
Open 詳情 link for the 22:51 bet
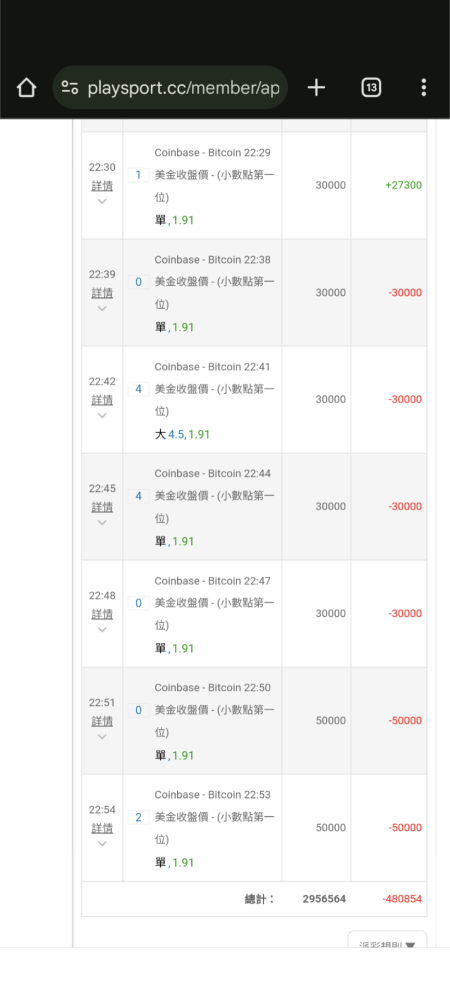pyautogui.click(x=102, y=721)
